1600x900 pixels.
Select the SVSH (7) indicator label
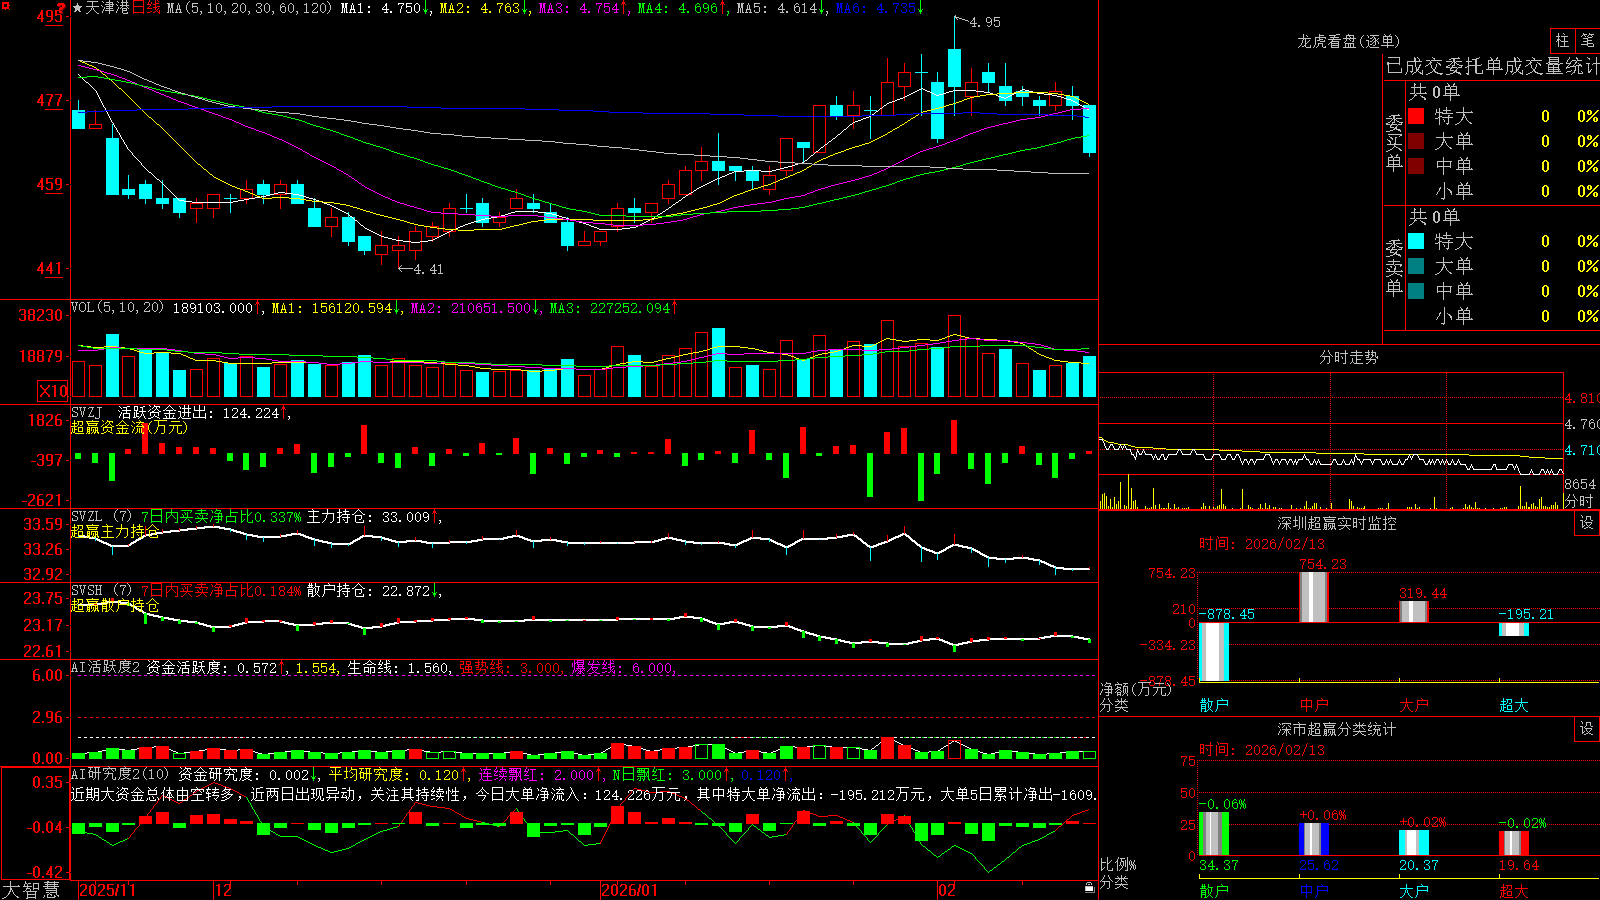[101, 591]
